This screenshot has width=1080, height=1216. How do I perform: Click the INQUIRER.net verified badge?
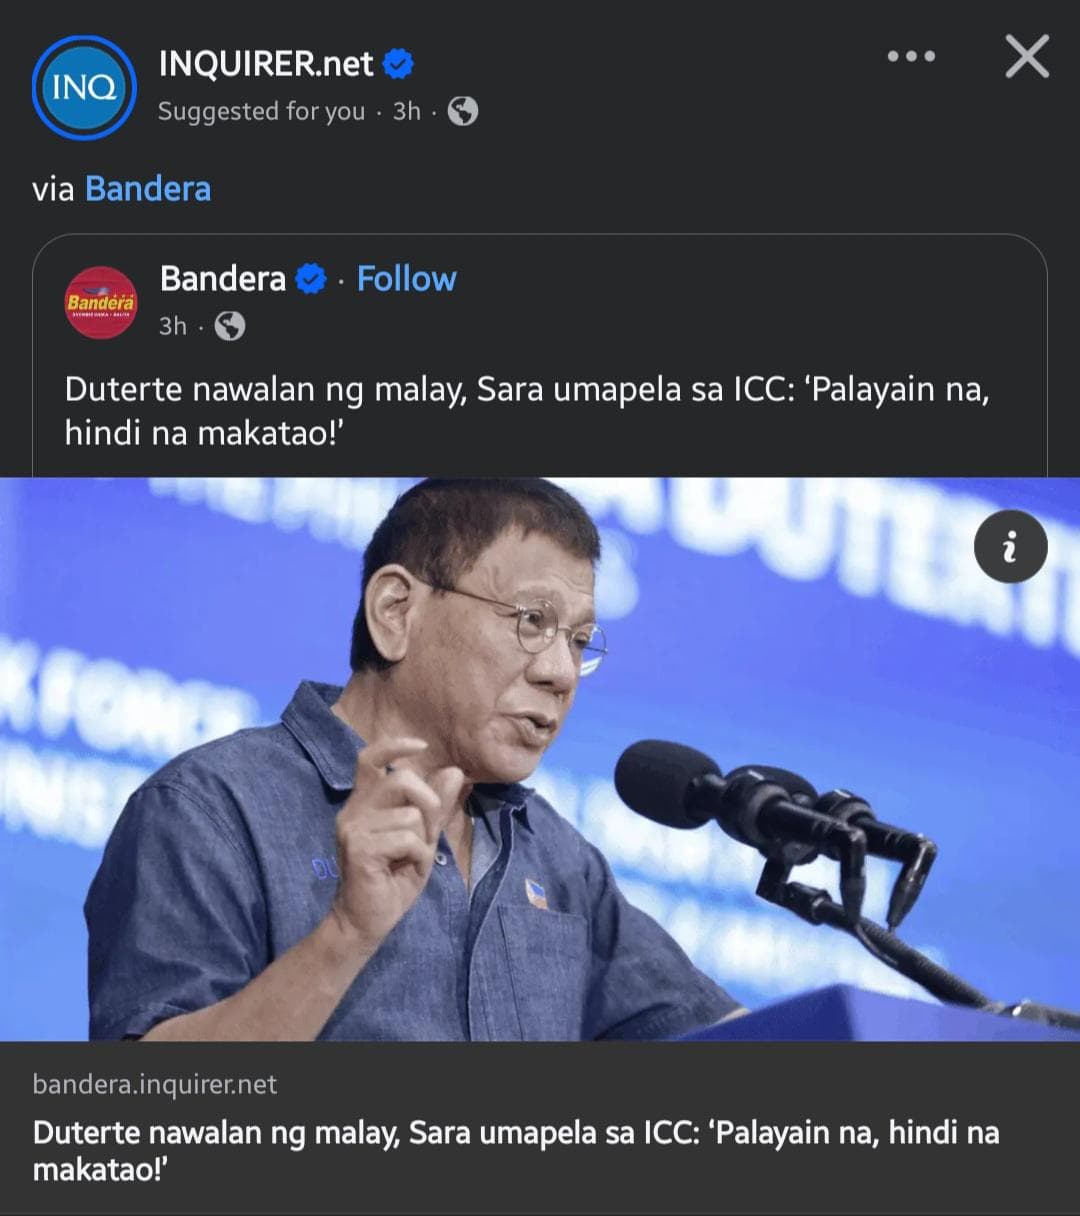click(398, 65)
